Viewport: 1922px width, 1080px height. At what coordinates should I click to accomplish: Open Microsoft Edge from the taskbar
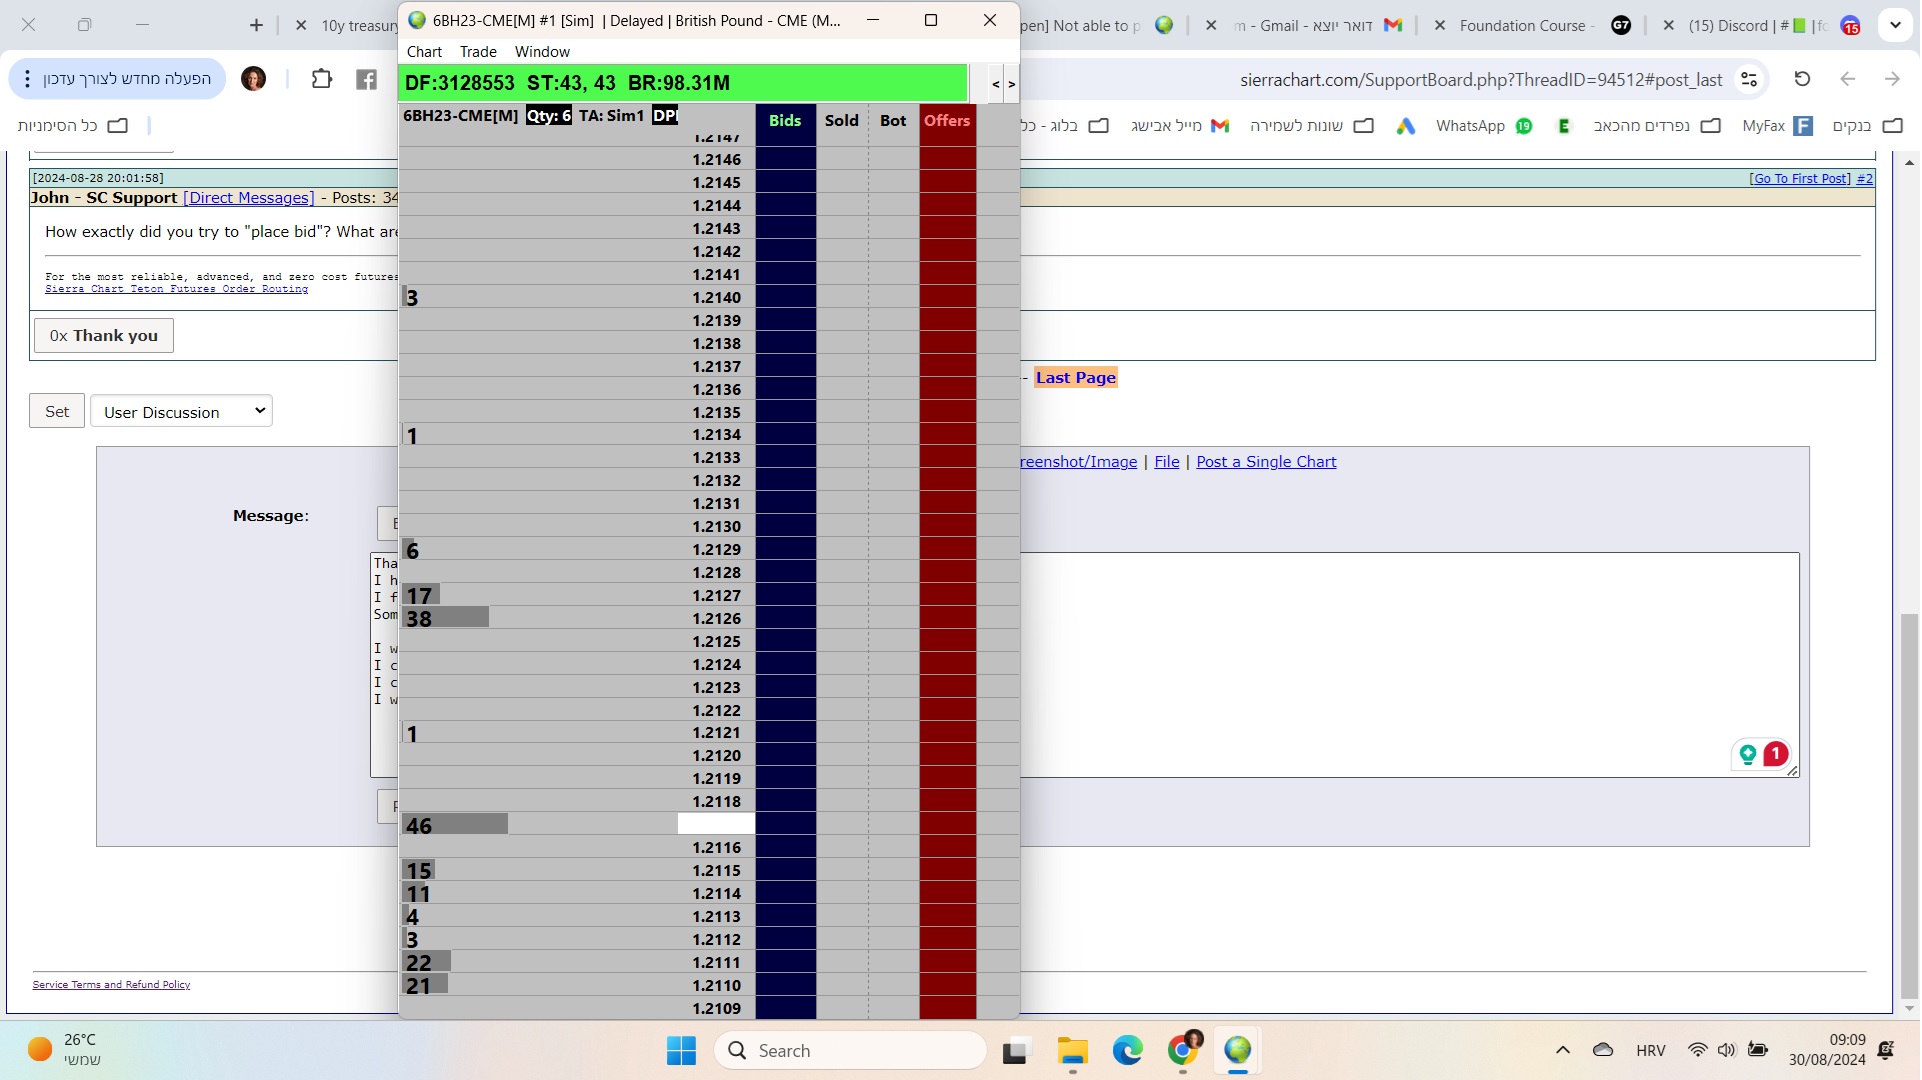[1127, 1051]
